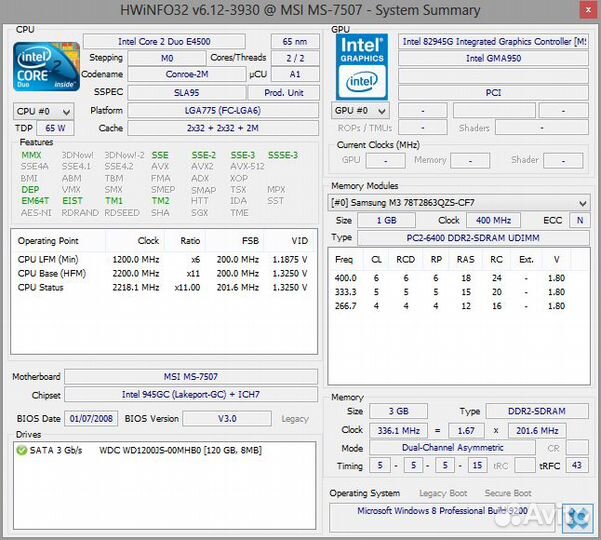Click the PC2-6400 DDR2-SDRAM UDIMM field

tap(473, 238)
